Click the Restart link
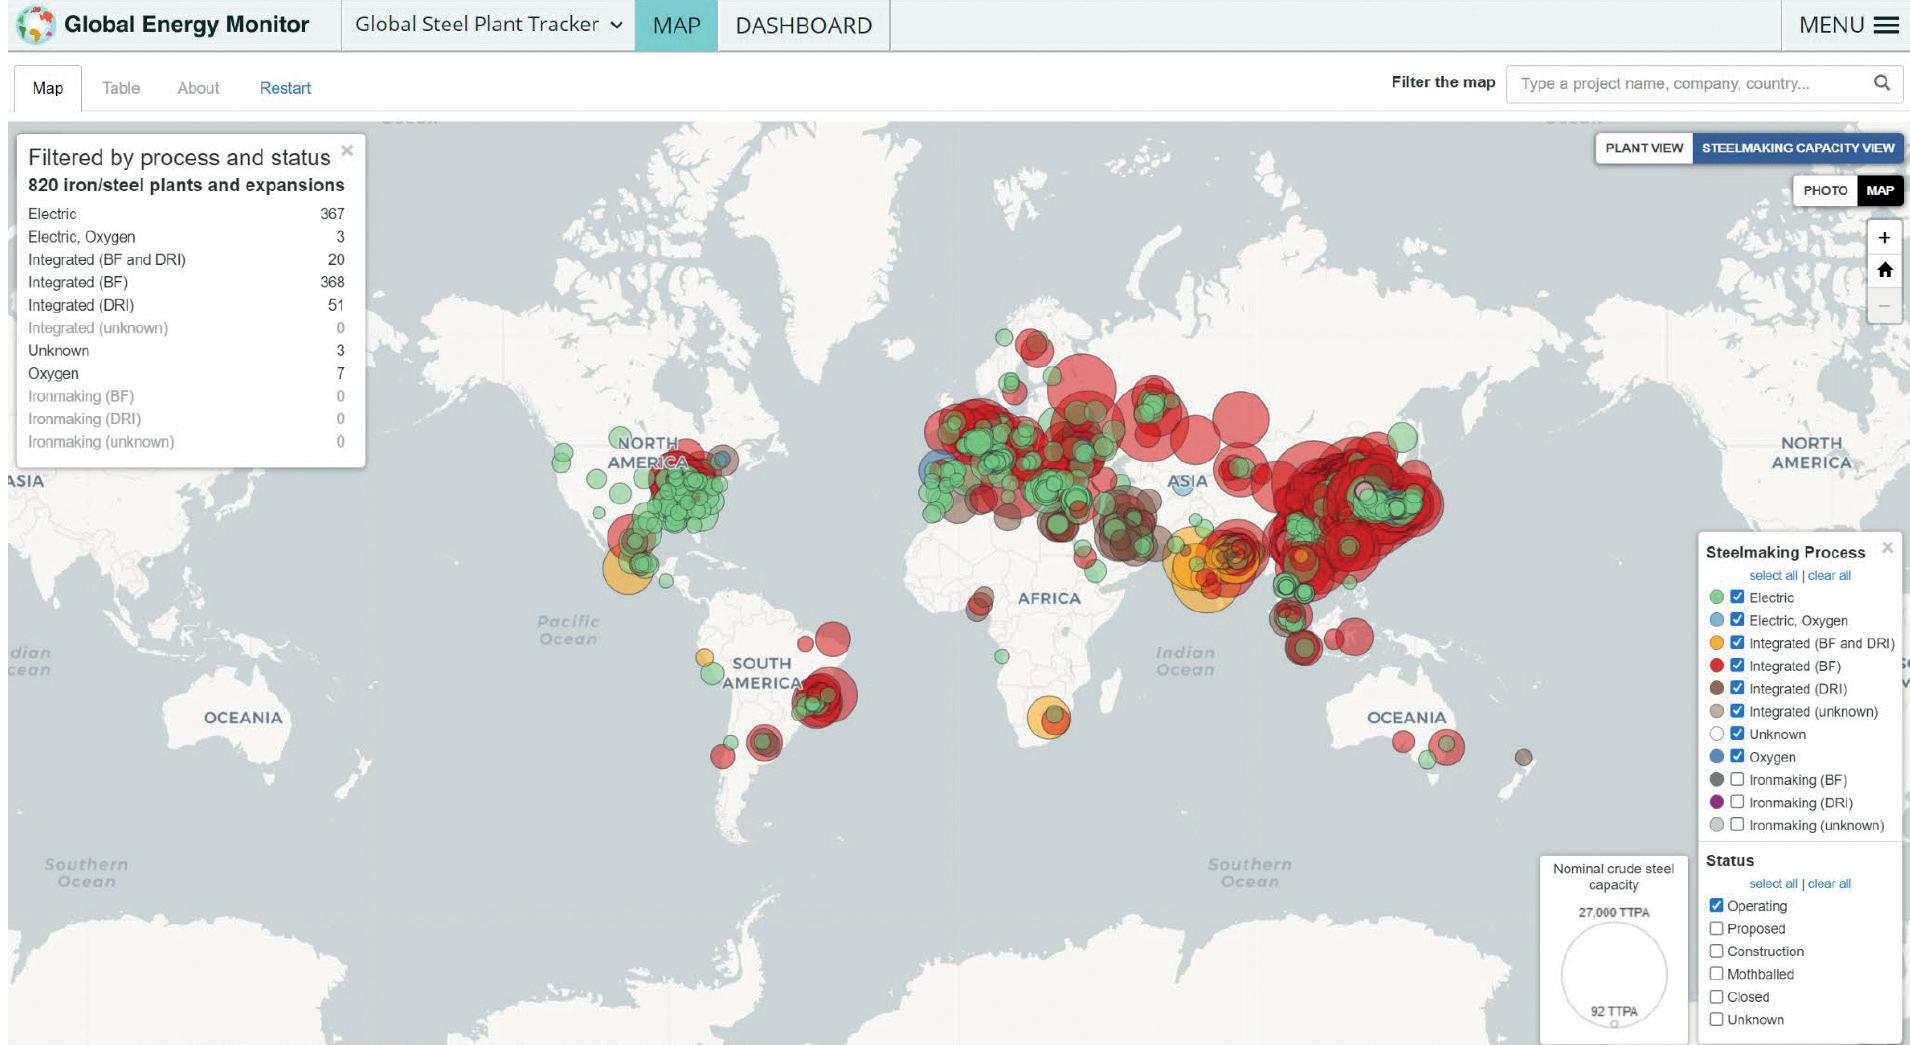Image resolution: width=1910 pixels, height=1045 pixels. pos(285,88)
